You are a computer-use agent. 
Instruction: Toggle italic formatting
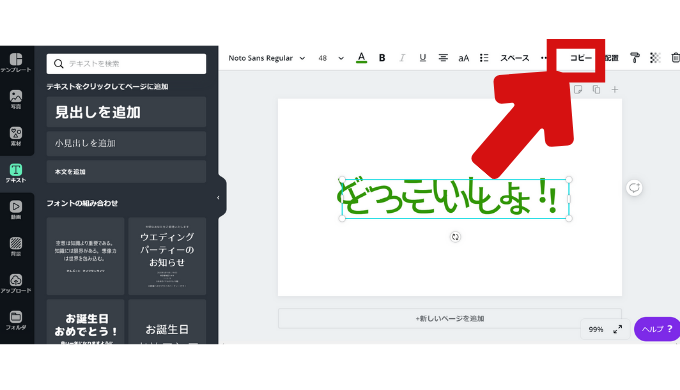[402, 58]
